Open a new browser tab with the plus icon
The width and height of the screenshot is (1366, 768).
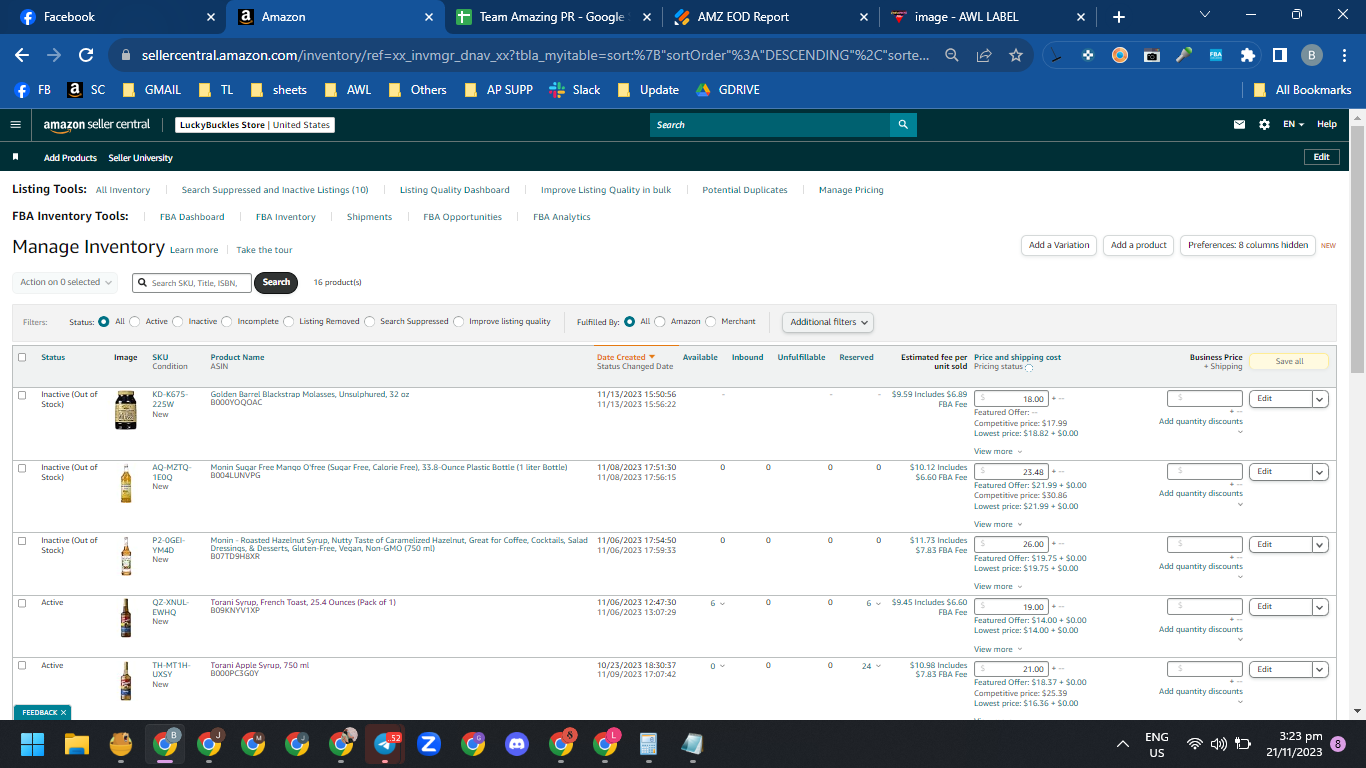pyautogui.click(x=1118, y=17)
